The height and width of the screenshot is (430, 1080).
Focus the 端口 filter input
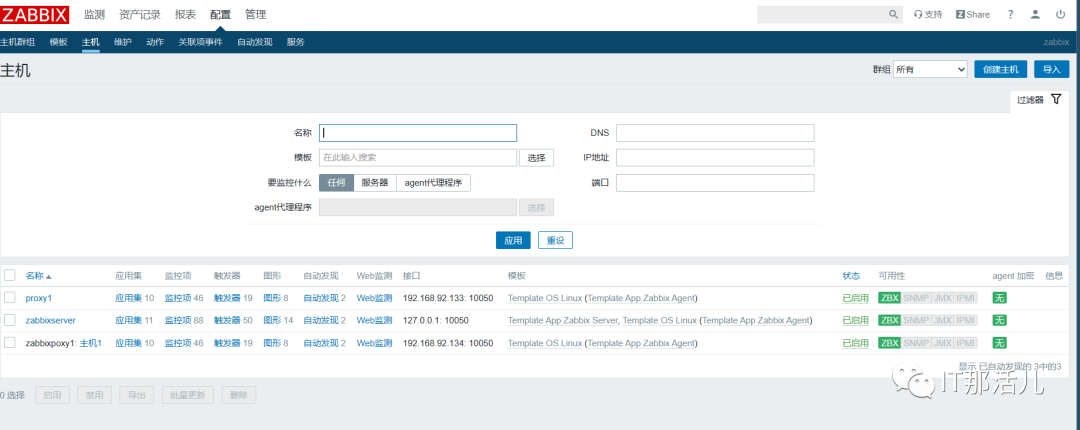715,183
